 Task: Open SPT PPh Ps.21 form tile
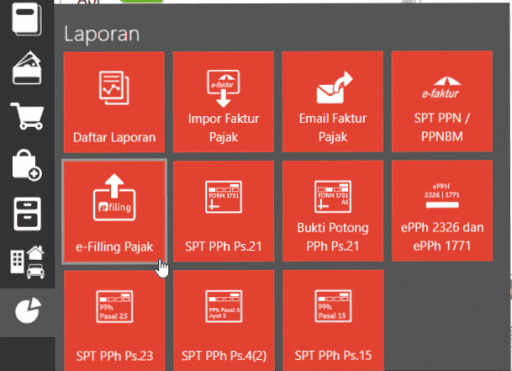[x=224, y=211]
